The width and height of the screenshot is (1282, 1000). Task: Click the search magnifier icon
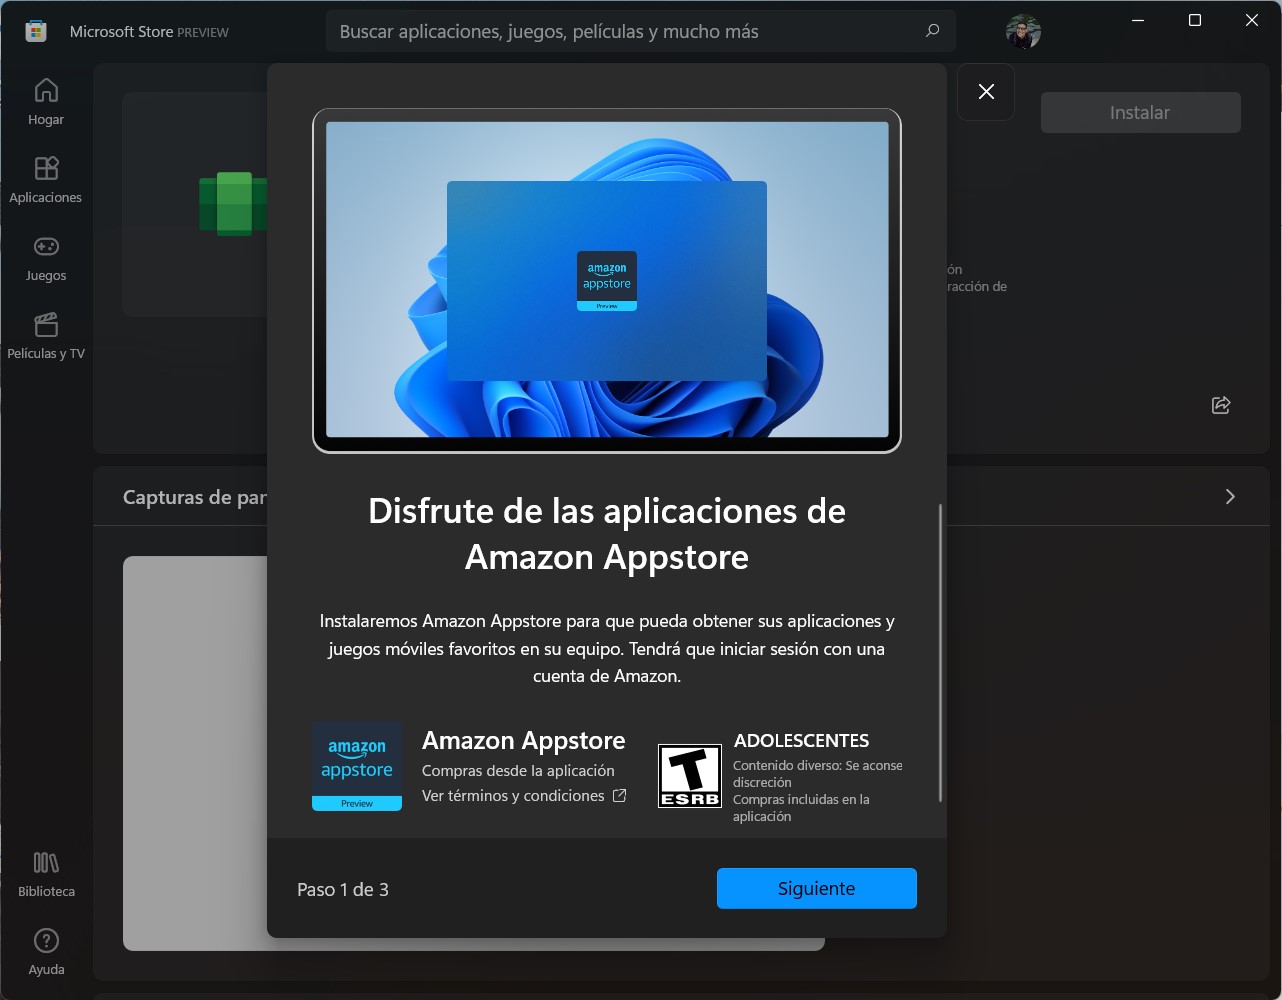pos(932,31)
